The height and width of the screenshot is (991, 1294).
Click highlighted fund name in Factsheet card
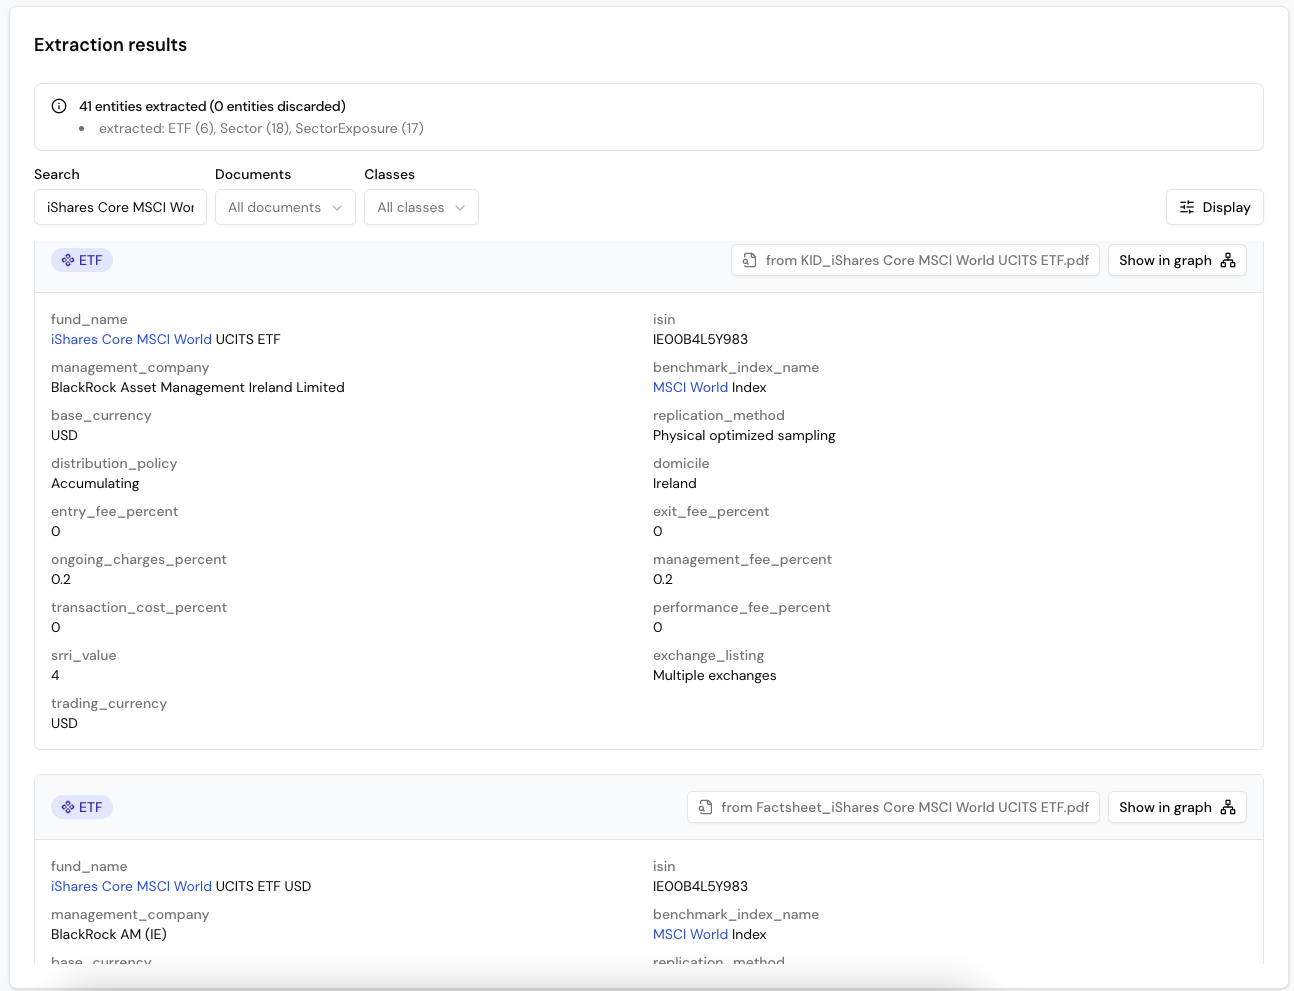tap(131, 886)
